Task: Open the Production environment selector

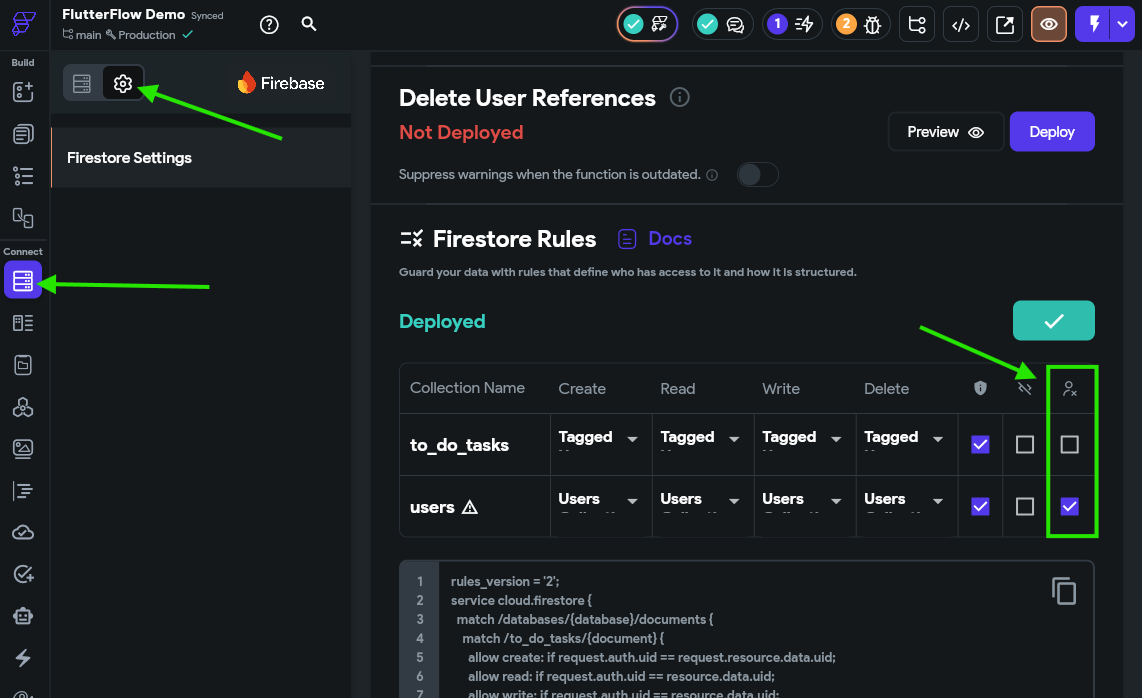Action: pyautogui.click(x=141, y=35)
